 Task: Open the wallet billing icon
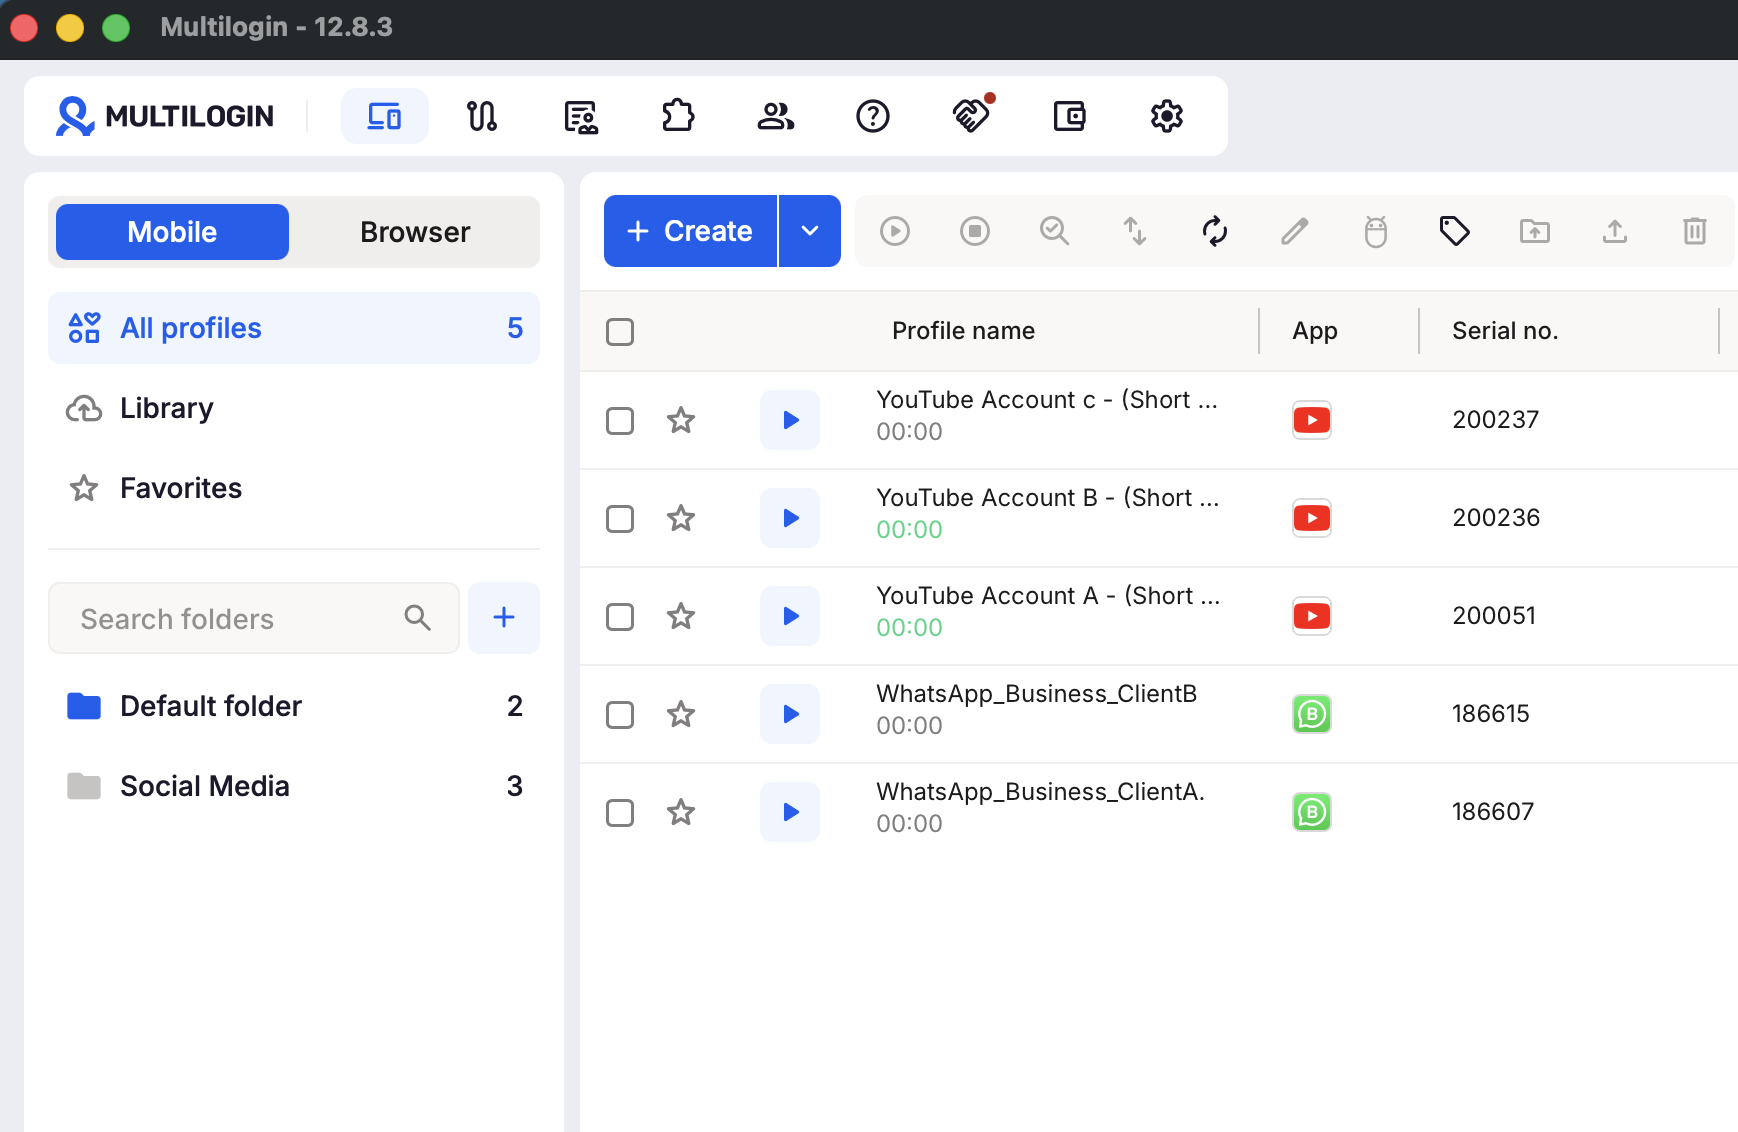pyautogui.click(x=1069, y=116)
